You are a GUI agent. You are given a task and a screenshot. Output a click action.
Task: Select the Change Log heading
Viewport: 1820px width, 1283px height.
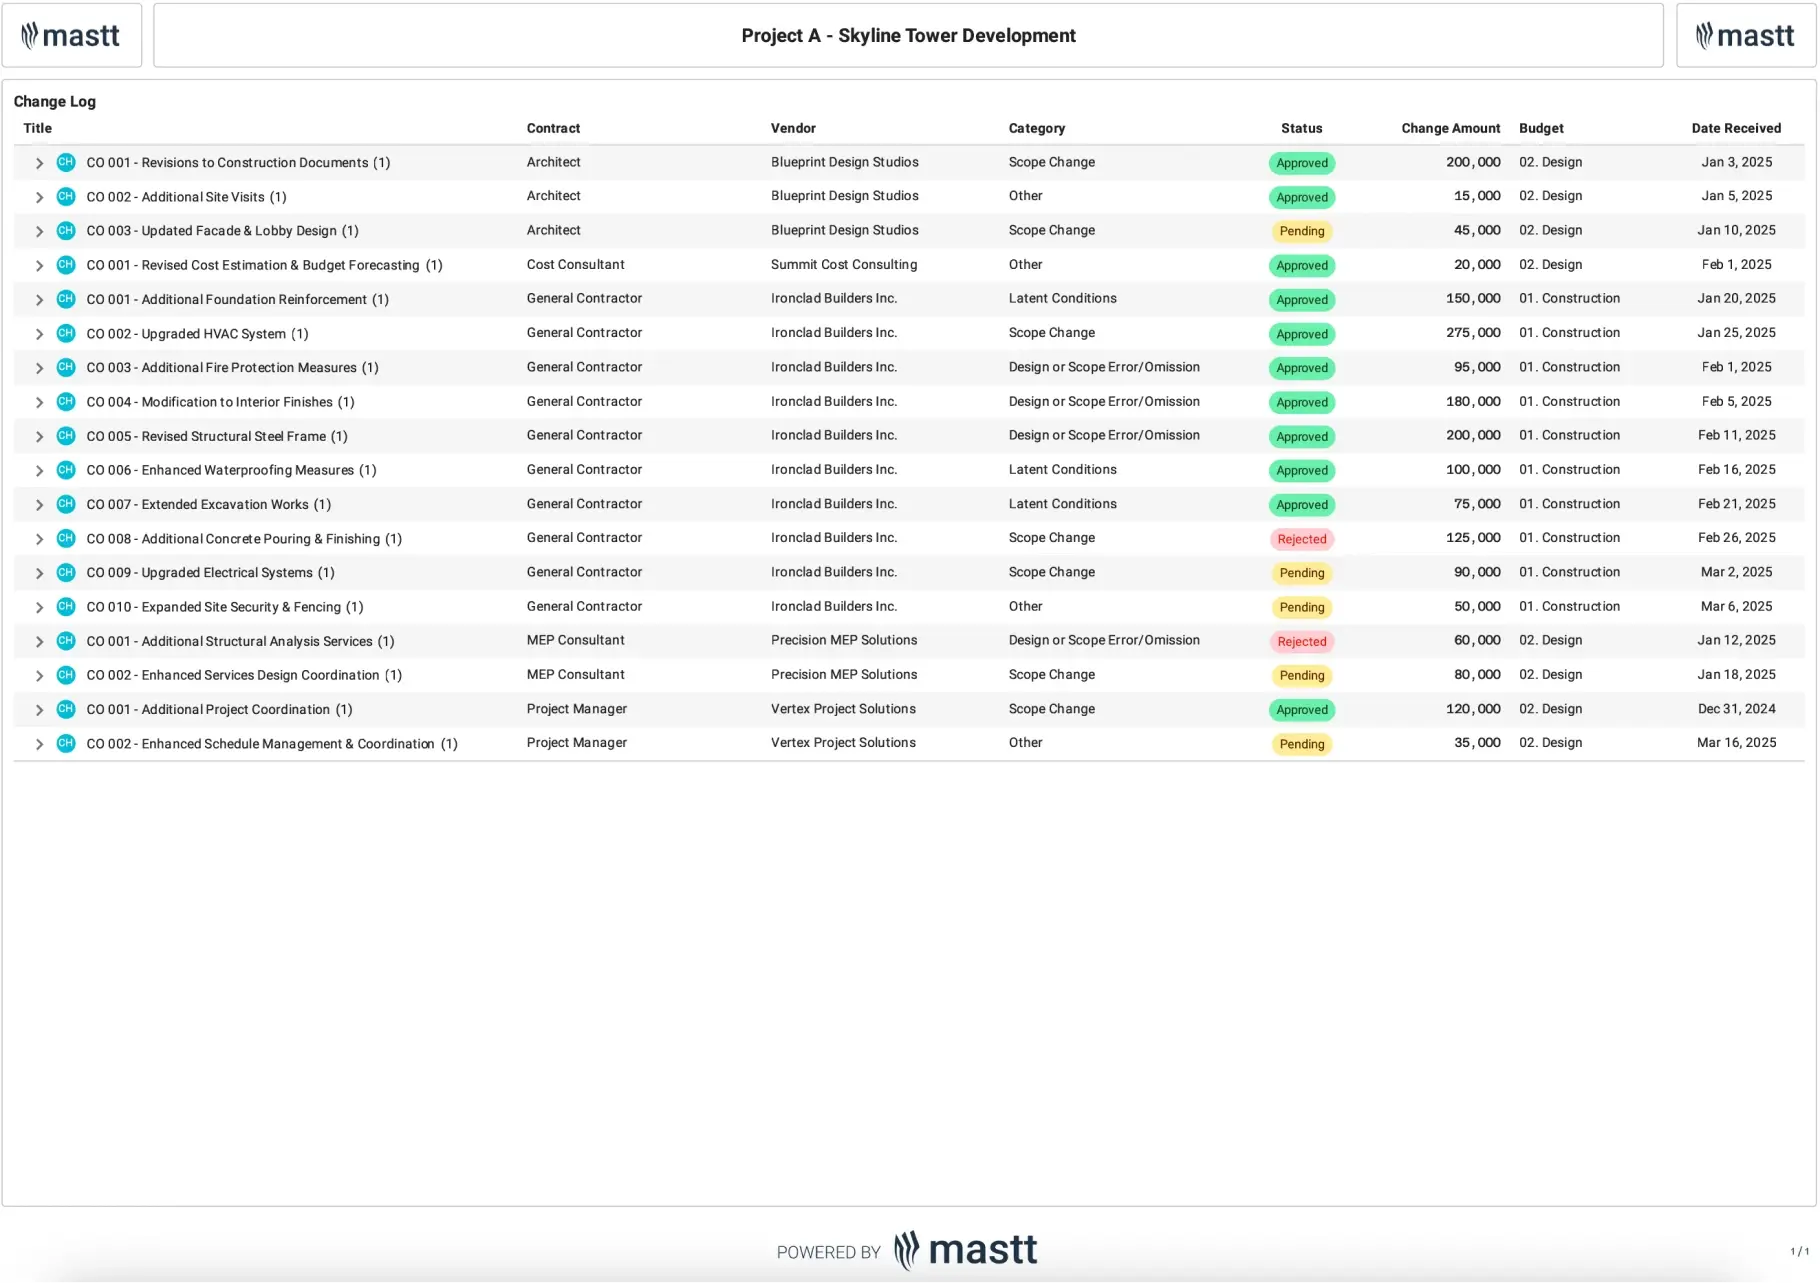click(55, 101)
